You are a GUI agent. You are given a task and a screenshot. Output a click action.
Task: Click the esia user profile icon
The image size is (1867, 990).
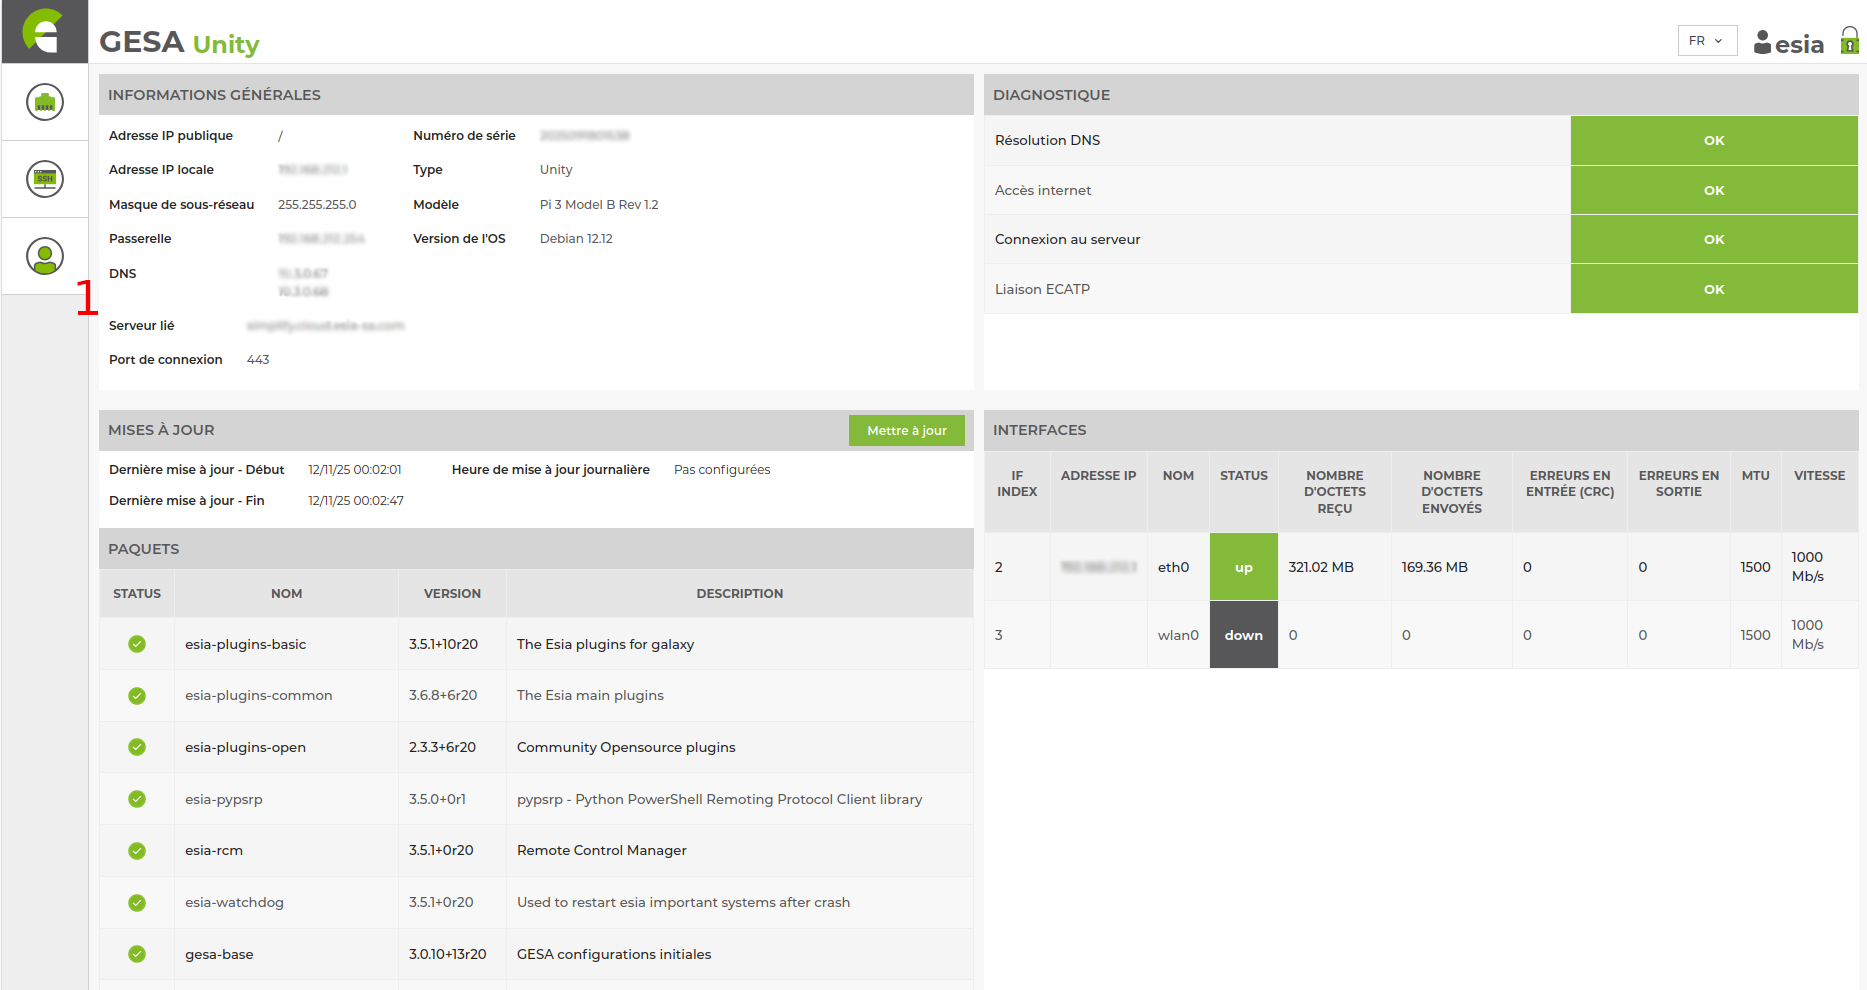1763,42
